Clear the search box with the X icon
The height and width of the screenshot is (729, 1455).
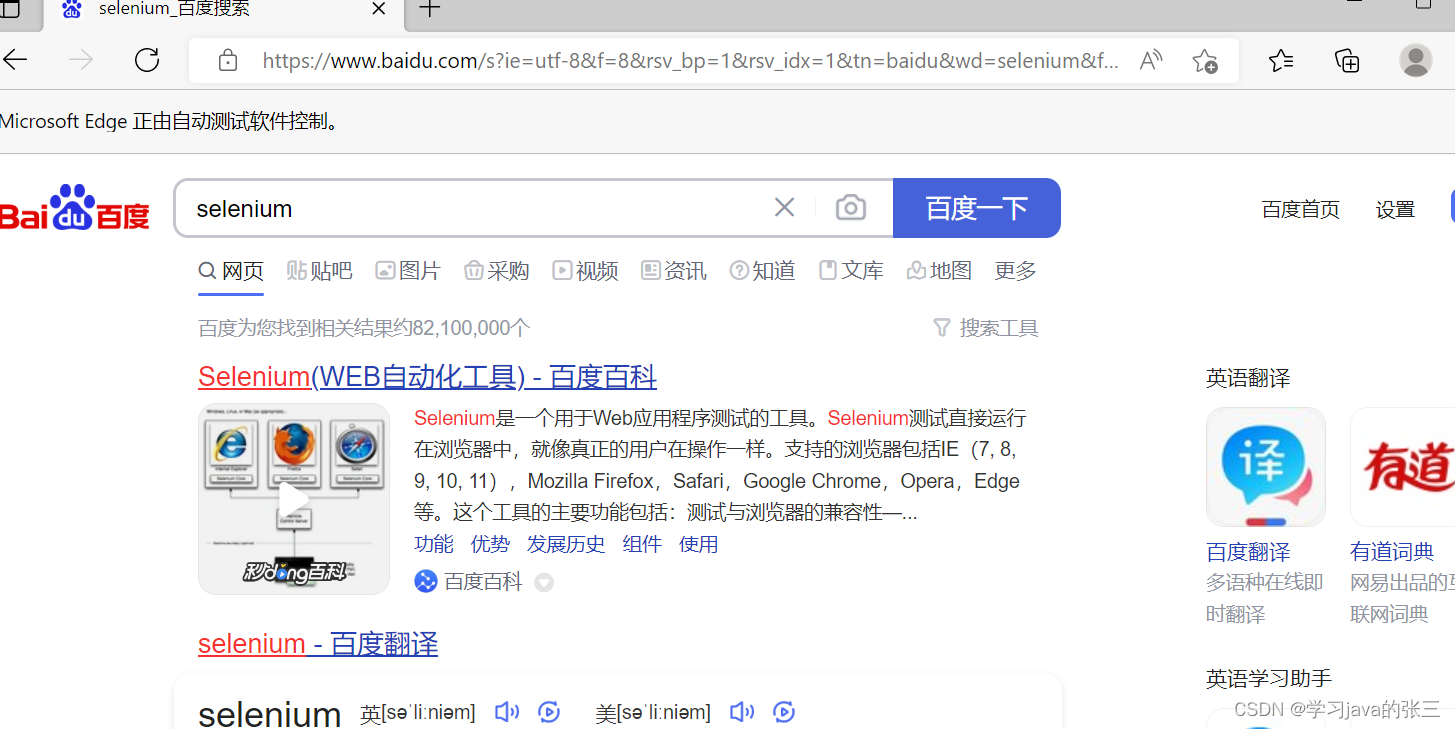(784, 208)
